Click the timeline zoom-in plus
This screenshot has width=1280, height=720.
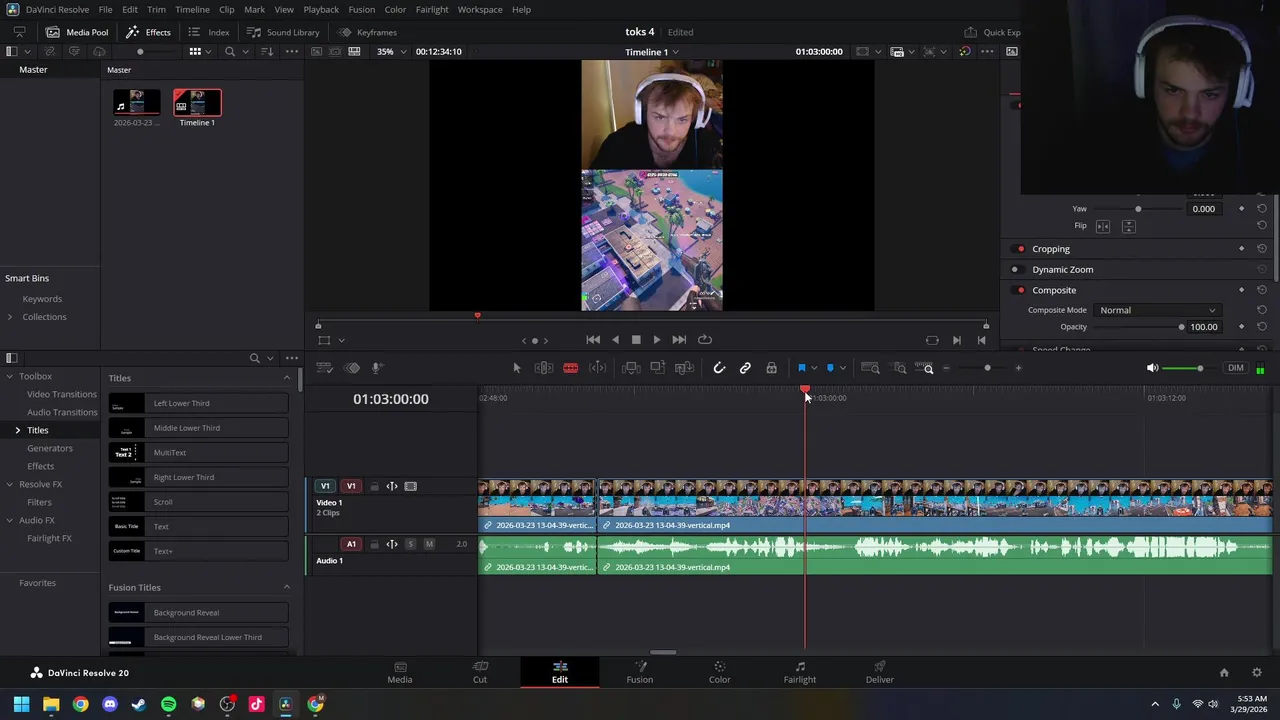(x=1018, y=368)
